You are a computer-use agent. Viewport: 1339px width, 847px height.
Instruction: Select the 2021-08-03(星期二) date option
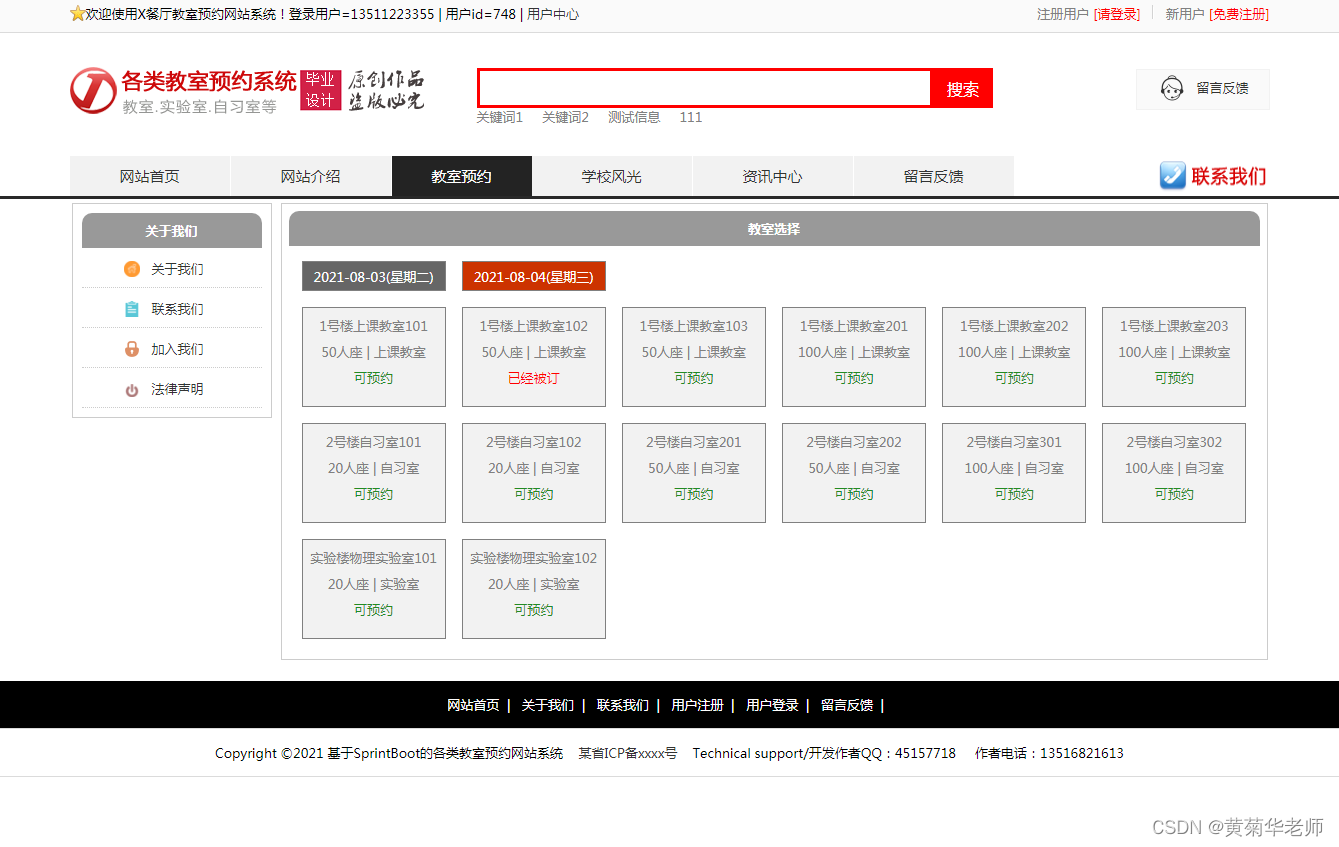coord(373,276)
